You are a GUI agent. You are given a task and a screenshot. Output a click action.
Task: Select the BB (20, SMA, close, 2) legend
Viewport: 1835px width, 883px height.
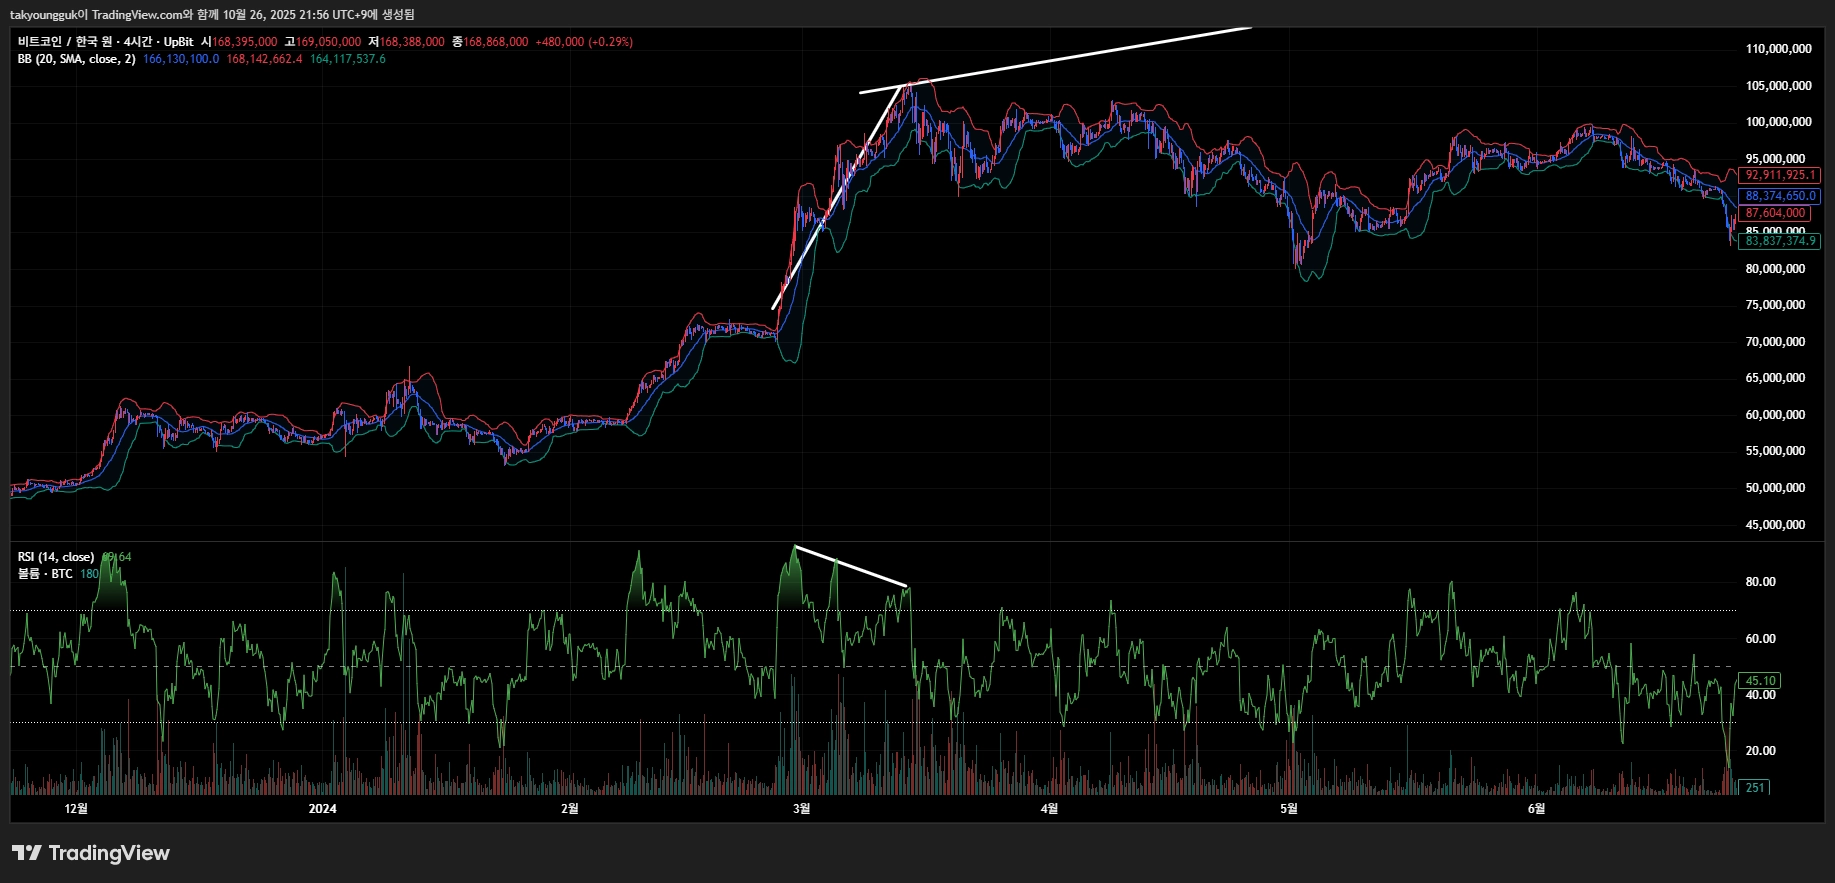click(76, 59)
